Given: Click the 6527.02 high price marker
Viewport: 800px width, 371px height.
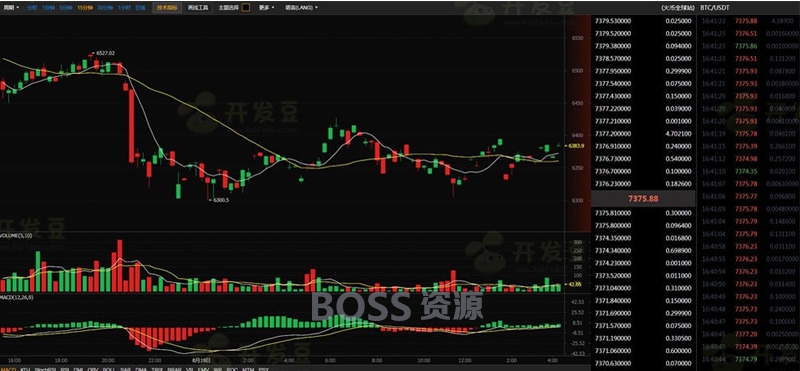Looking at the screenshot, I should (105, 53).
